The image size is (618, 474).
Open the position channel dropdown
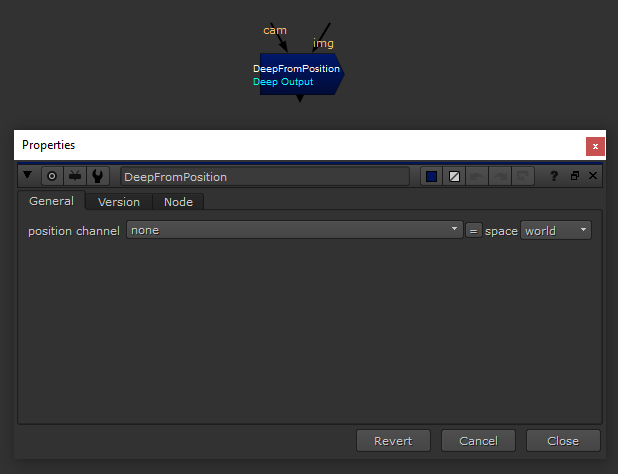click(294, 231)
